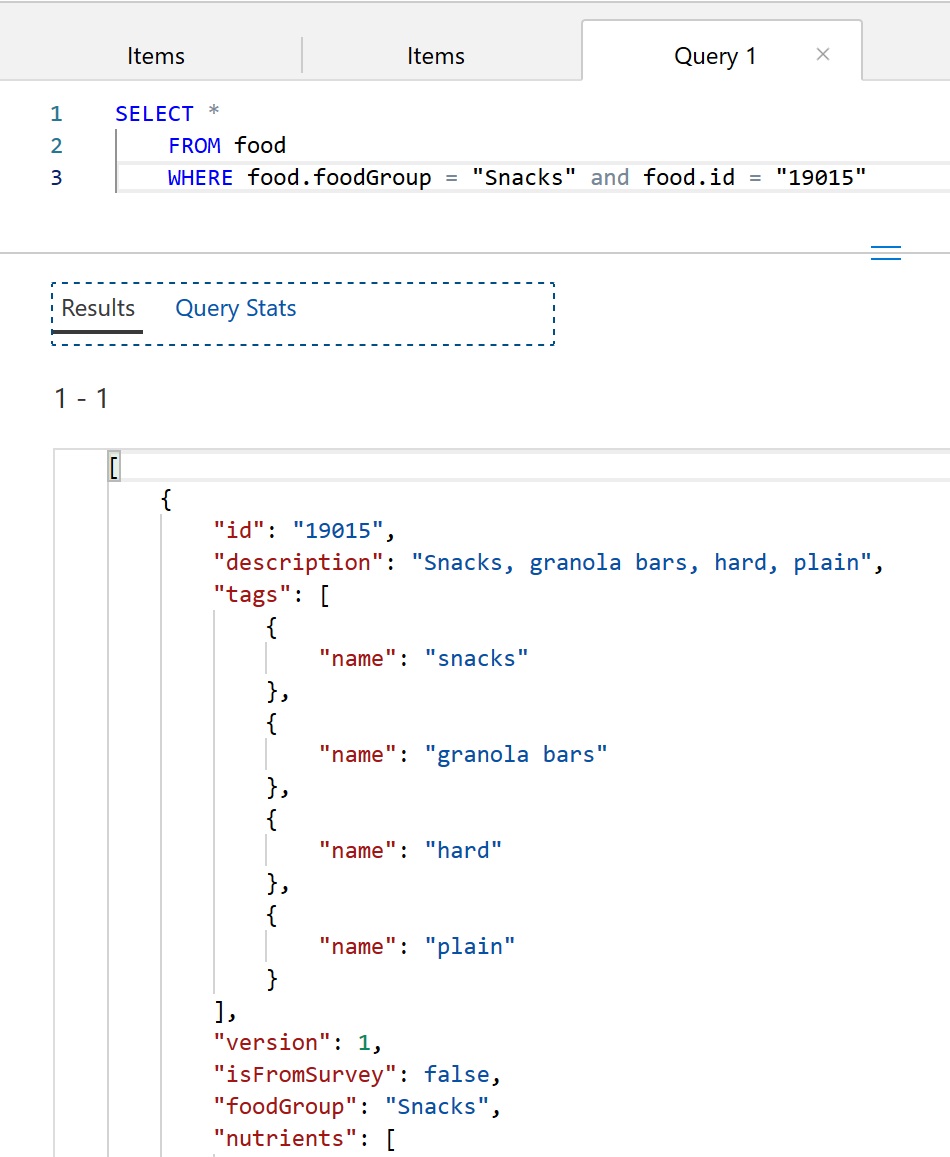Switch to the Results tab
The height and width of the screenshot is (1157, 950).
tap(97, 308)
